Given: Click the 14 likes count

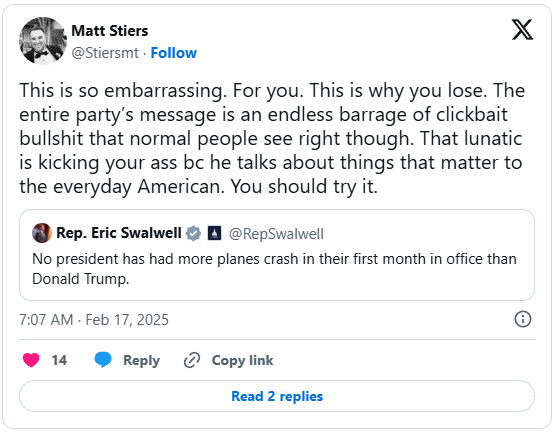Looking at the screenshot, I should [59, 360].
